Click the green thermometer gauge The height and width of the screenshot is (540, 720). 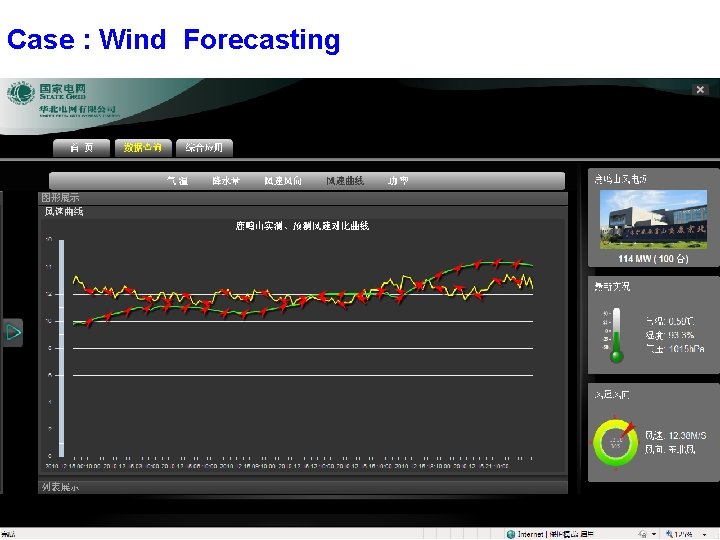click(x=616, y=335)
